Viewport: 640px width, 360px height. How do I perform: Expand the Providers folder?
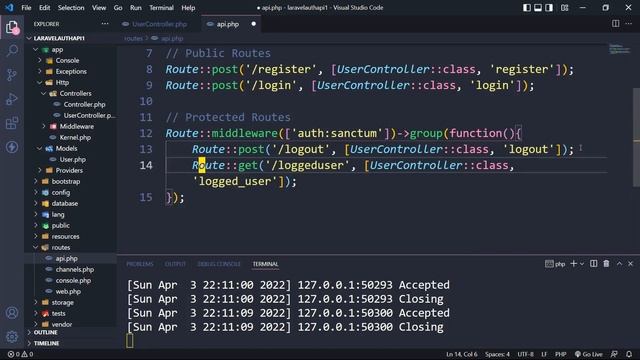click(x=70, y=171)
